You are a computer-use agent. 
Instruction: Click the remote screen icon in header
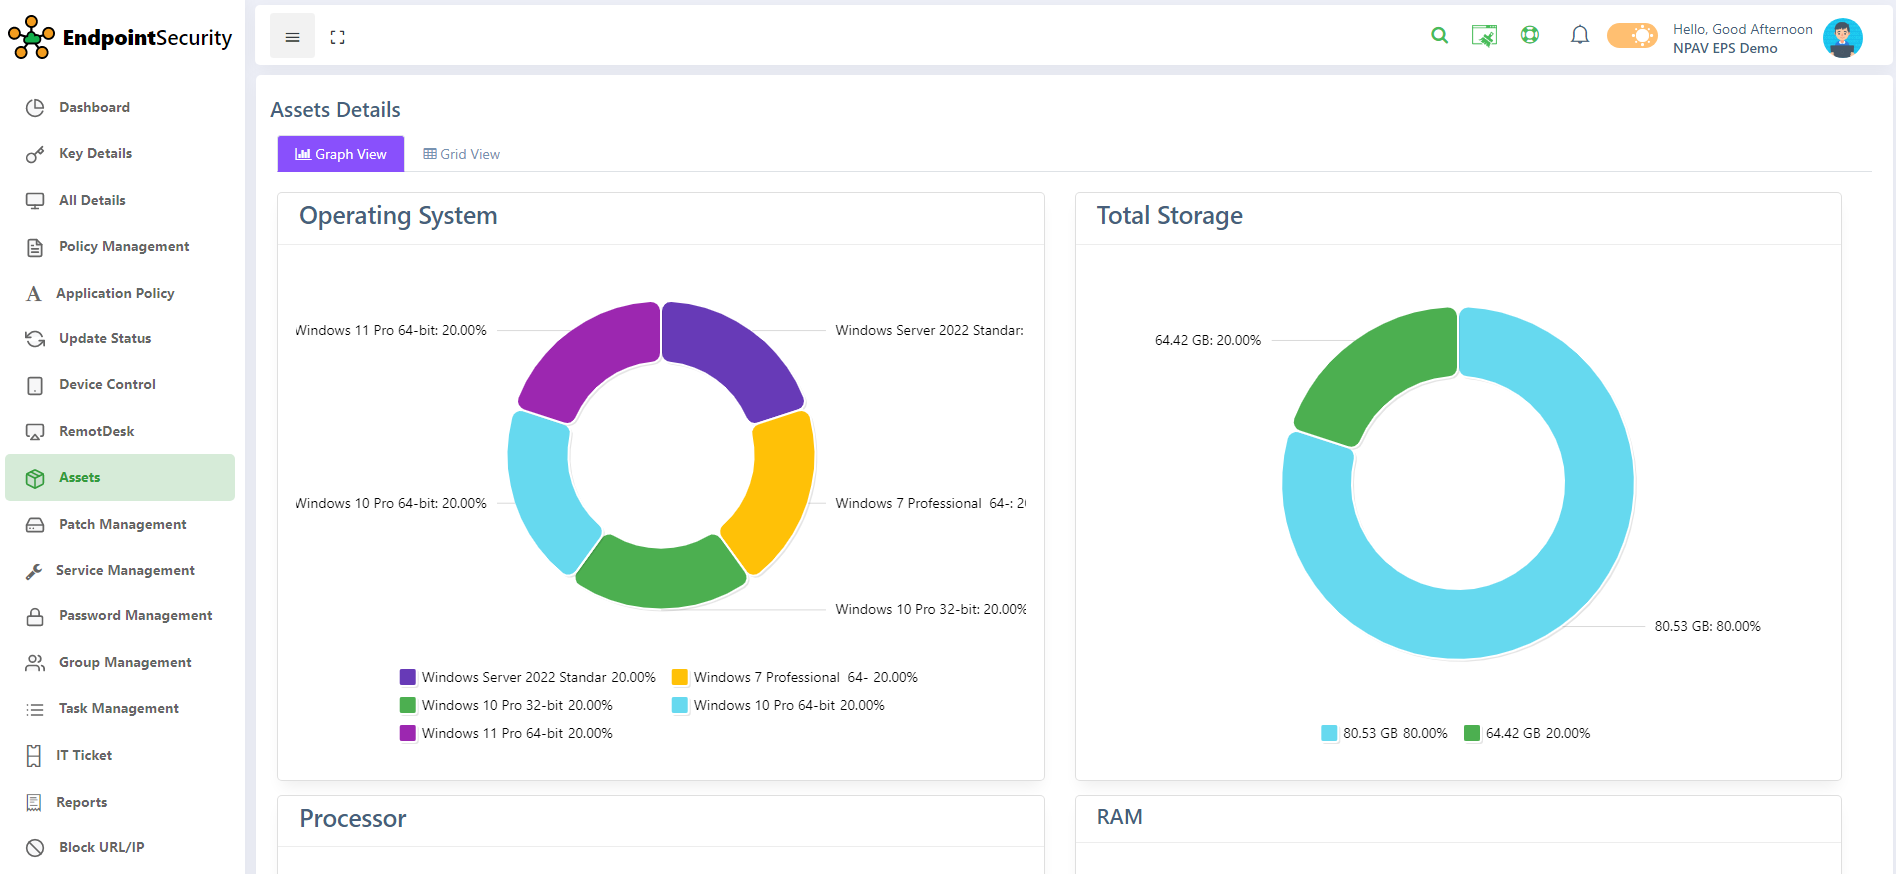(1484, 36)
